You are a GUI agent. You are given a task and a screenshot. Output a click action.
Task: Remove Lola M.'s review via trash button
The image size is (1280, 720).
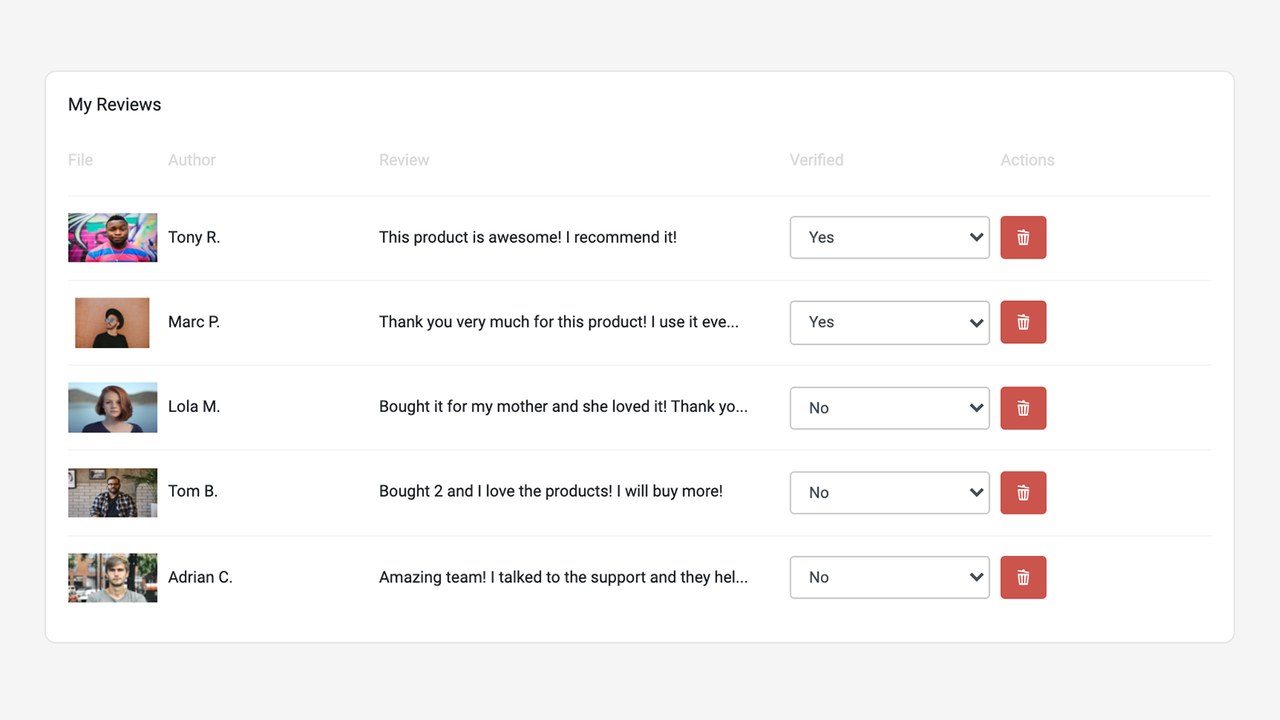tap(1023, 408)
